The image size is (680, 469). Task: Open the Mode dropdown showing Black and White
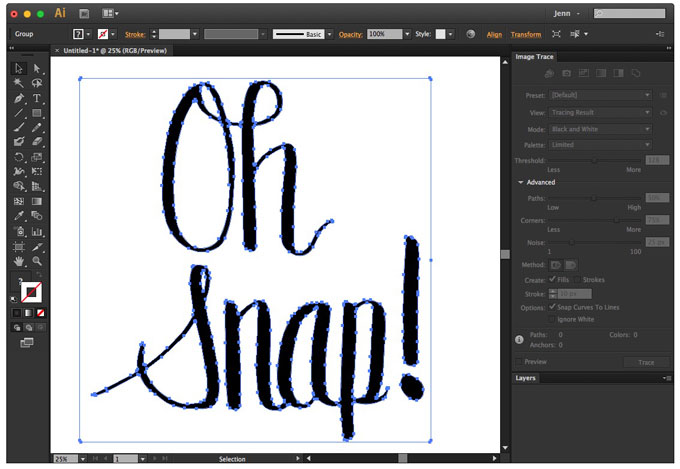[601, 129]
